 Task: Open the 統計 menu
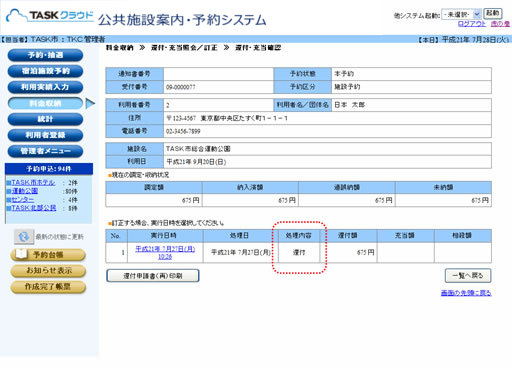coord(45,119)
